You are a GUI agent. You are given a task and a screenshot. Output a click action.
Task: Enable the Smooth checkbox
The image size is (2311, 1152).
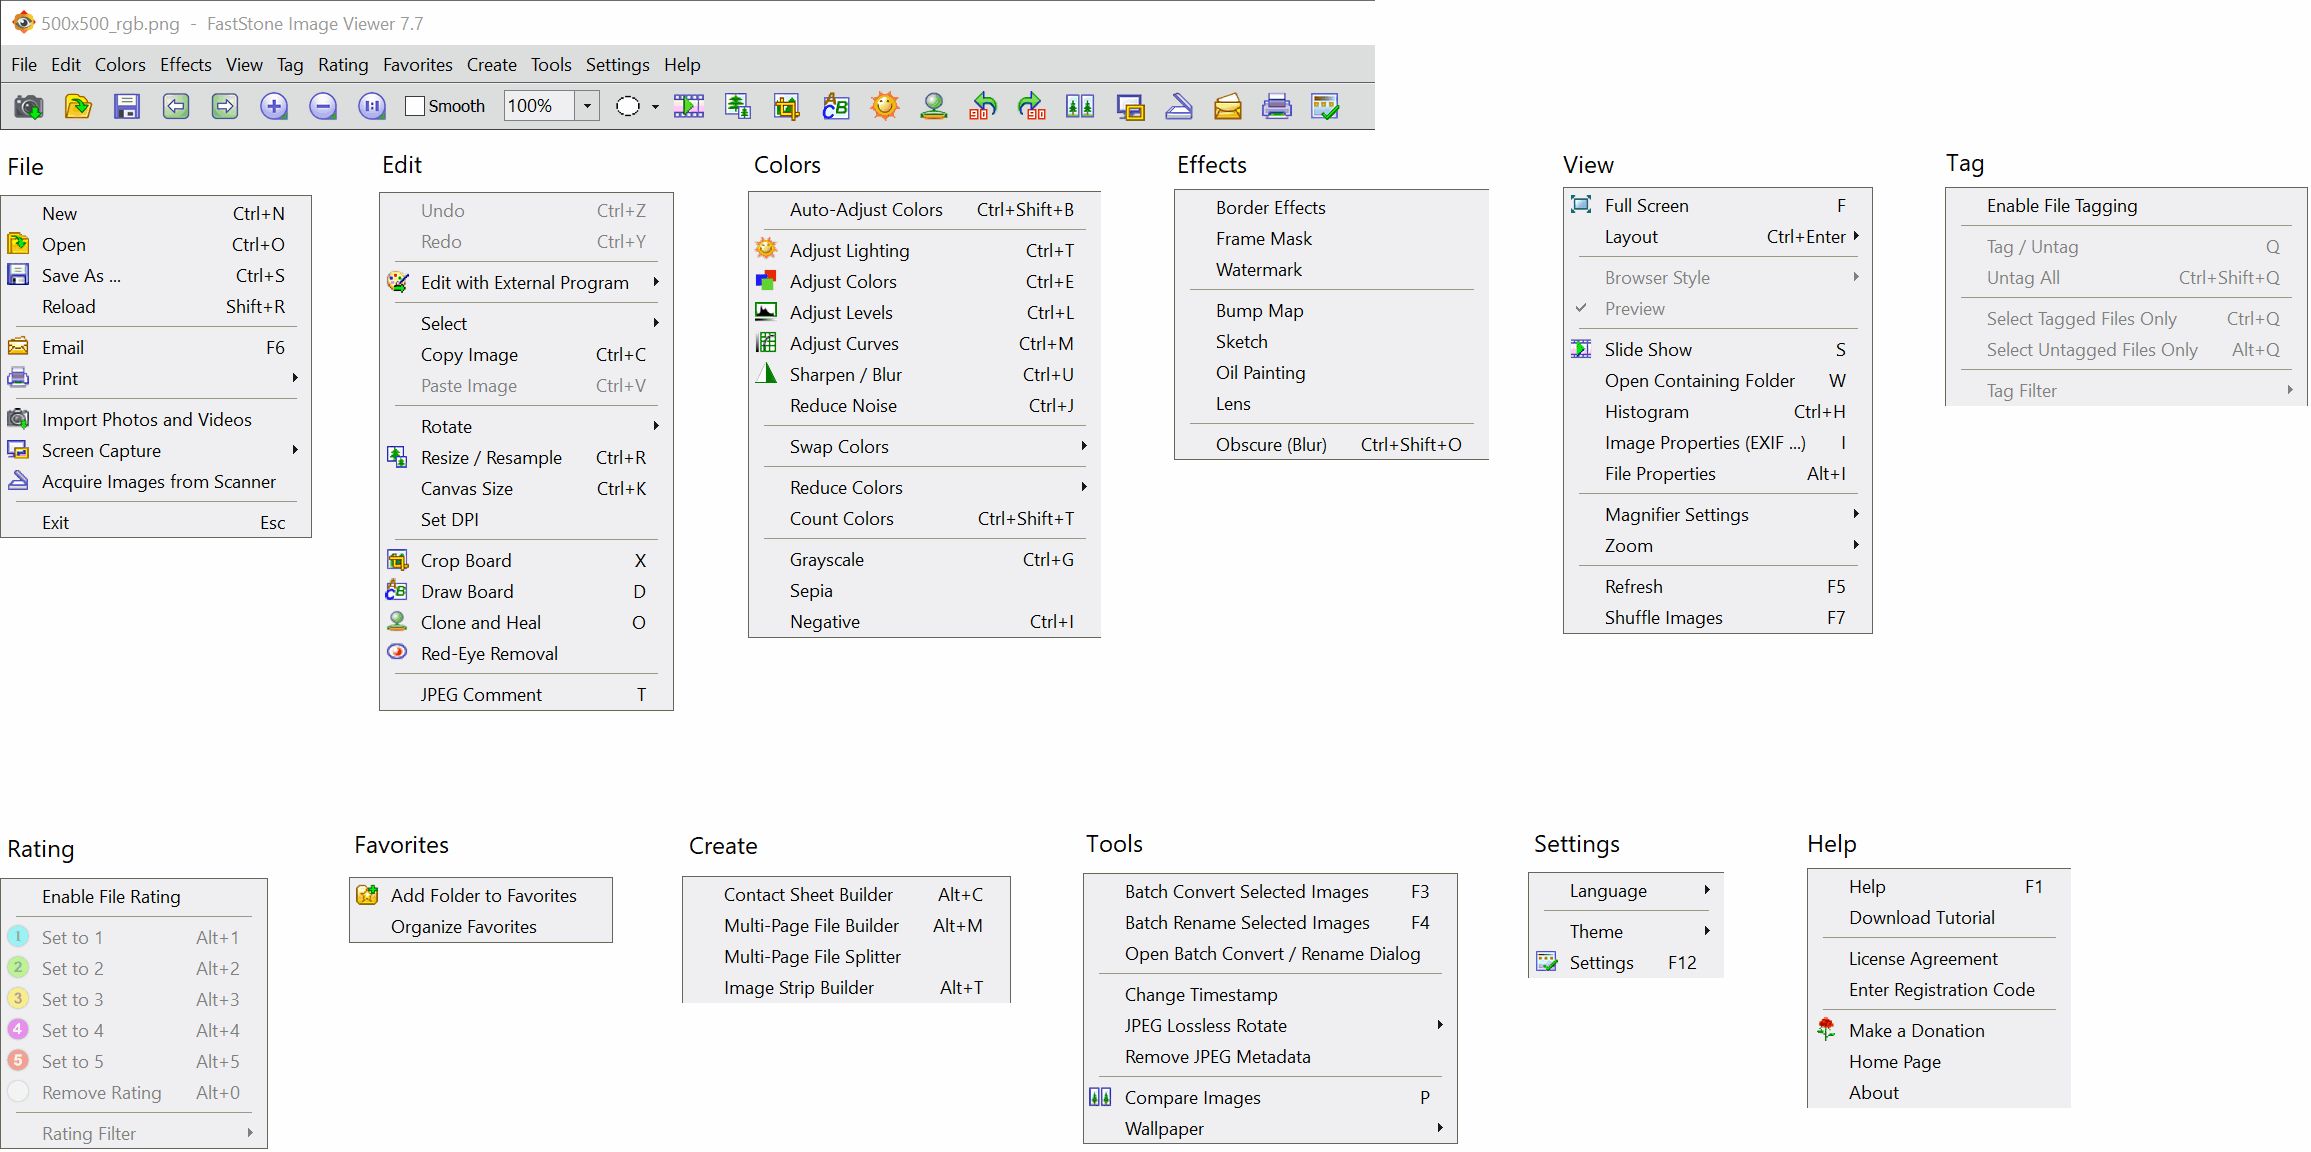415,106
